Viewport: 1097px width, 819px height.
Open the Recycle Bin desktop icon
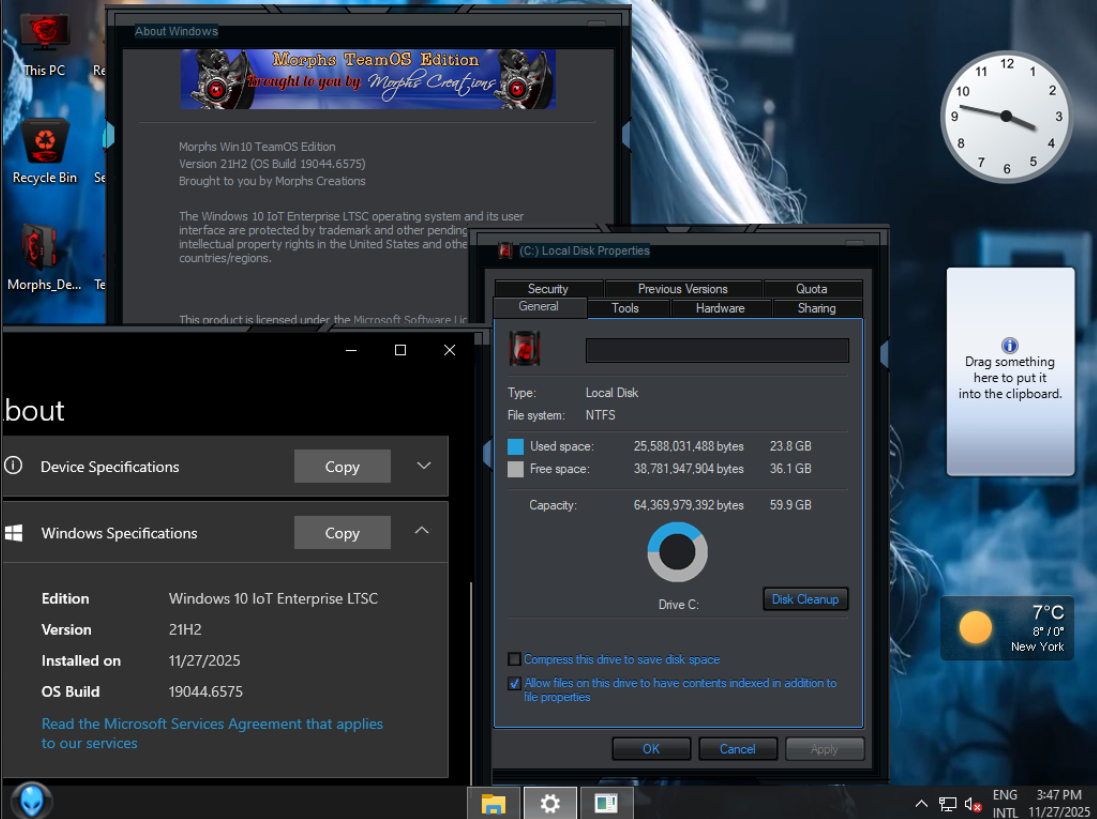[45, 151]
